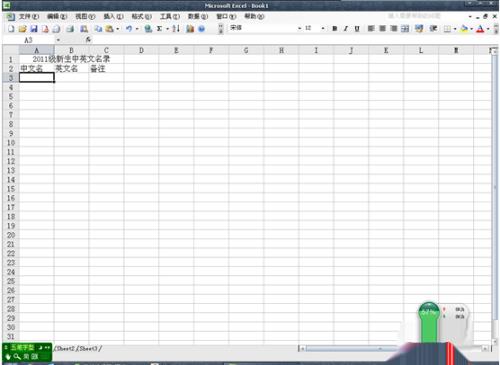Image resolution: width=500 pixels, height=365 pixels.
Task: Open the 文件 (File) menu
Action: (29, 16)
